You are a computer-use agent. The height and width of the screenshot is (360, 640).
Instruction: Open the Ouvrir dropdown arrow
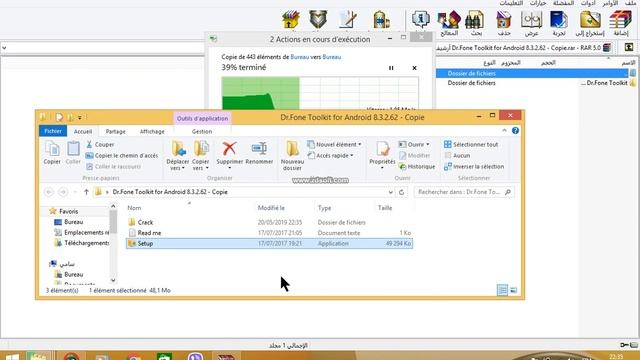click(x=427, y=144)
